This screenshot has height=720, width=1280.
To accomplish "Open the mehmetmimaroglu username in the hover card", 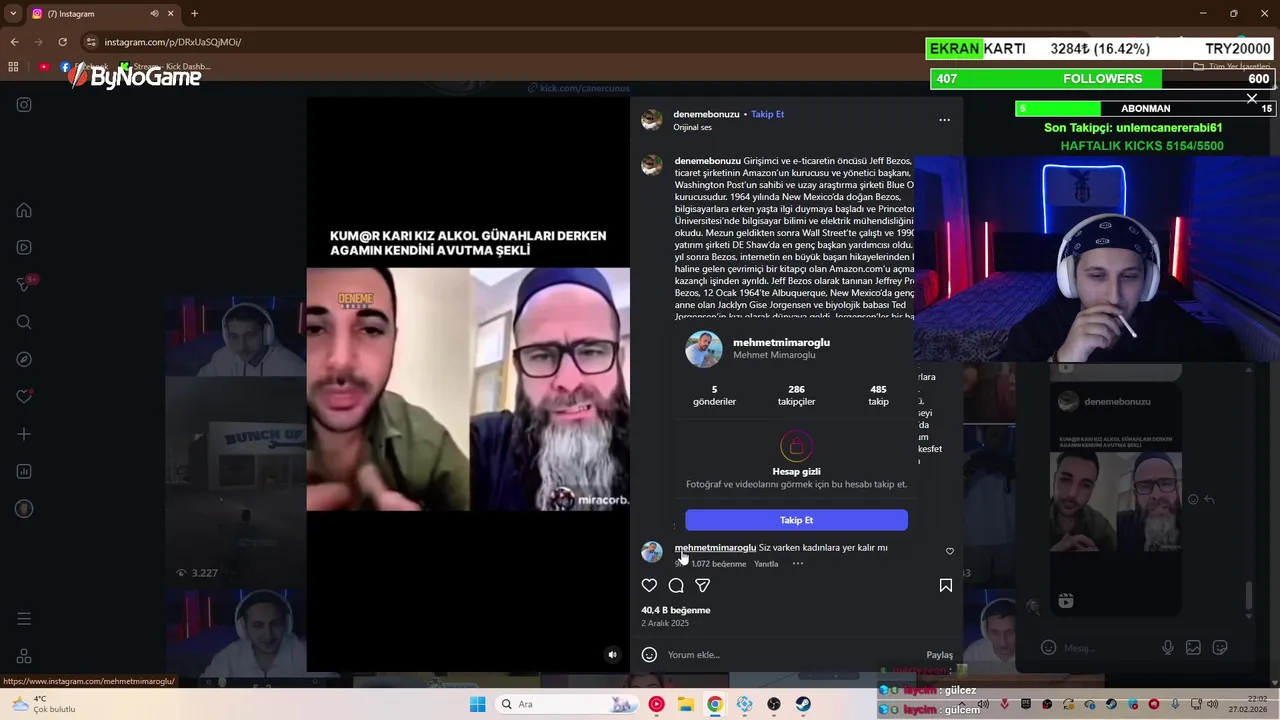I will (x=781, y=343).
